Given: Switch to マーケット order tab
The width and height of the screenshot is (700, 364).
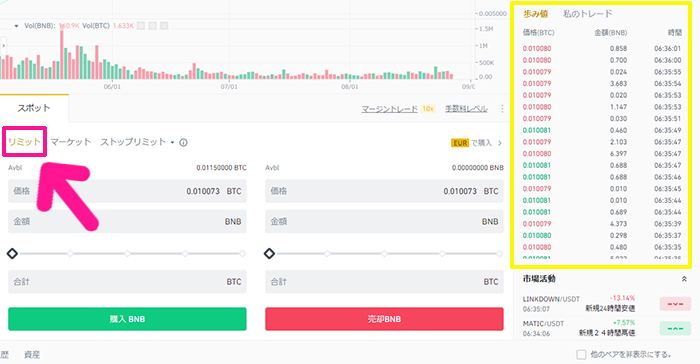Looking at the screenshot, I should tap(71, 142).
